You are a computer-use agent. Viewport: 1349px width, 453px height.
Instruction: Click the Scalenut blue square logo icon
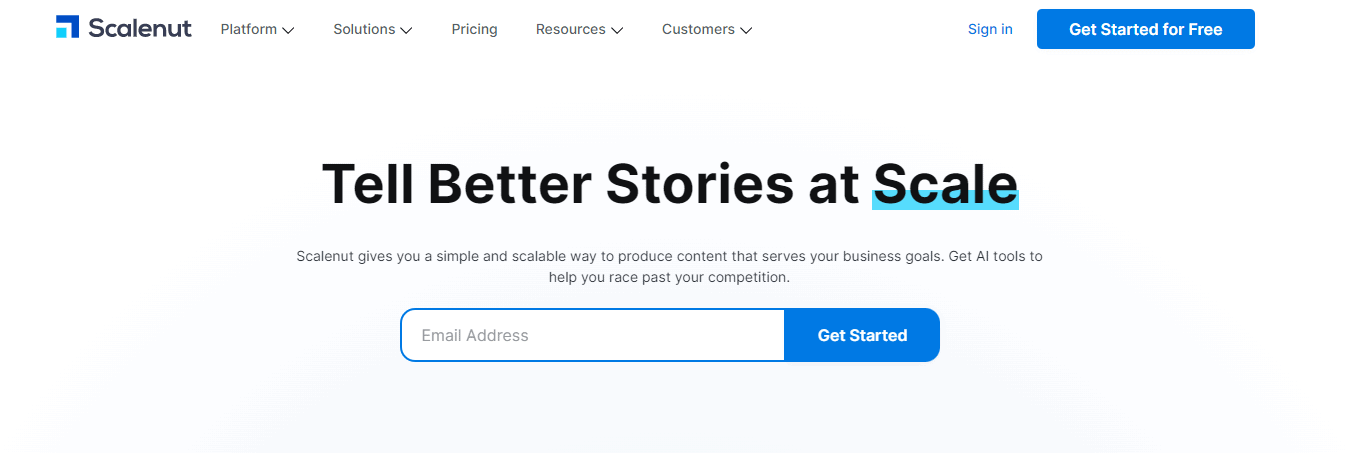coord(67,28)
